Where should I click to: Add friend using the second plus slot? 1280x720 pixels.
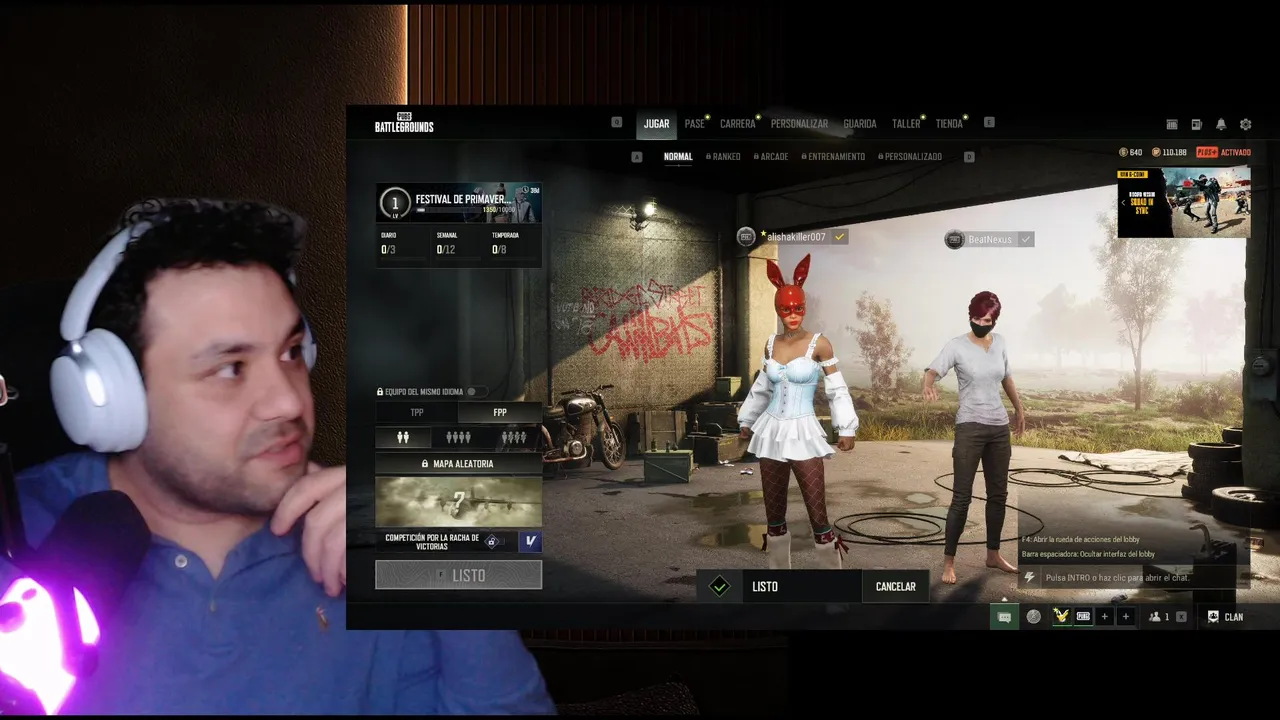1126,616
